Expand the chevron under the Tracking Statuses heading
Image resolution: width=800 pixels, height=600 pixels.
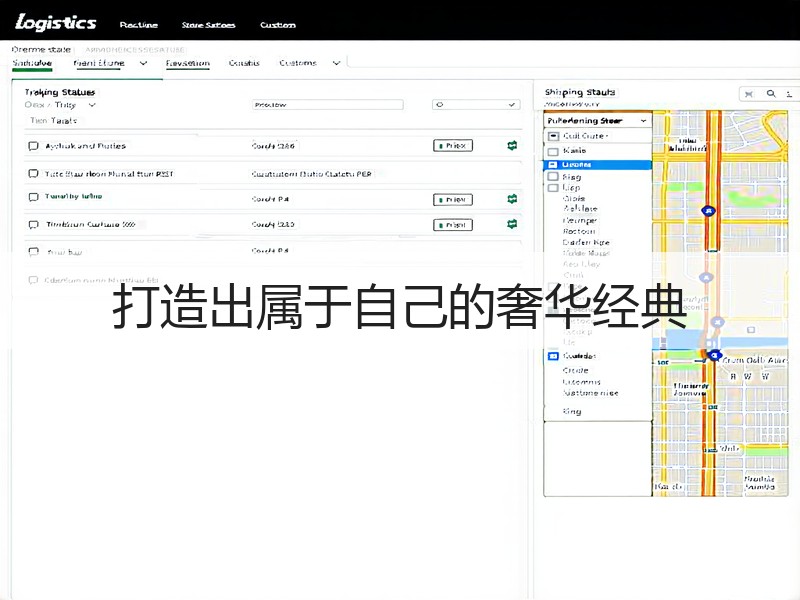(92, 105)
